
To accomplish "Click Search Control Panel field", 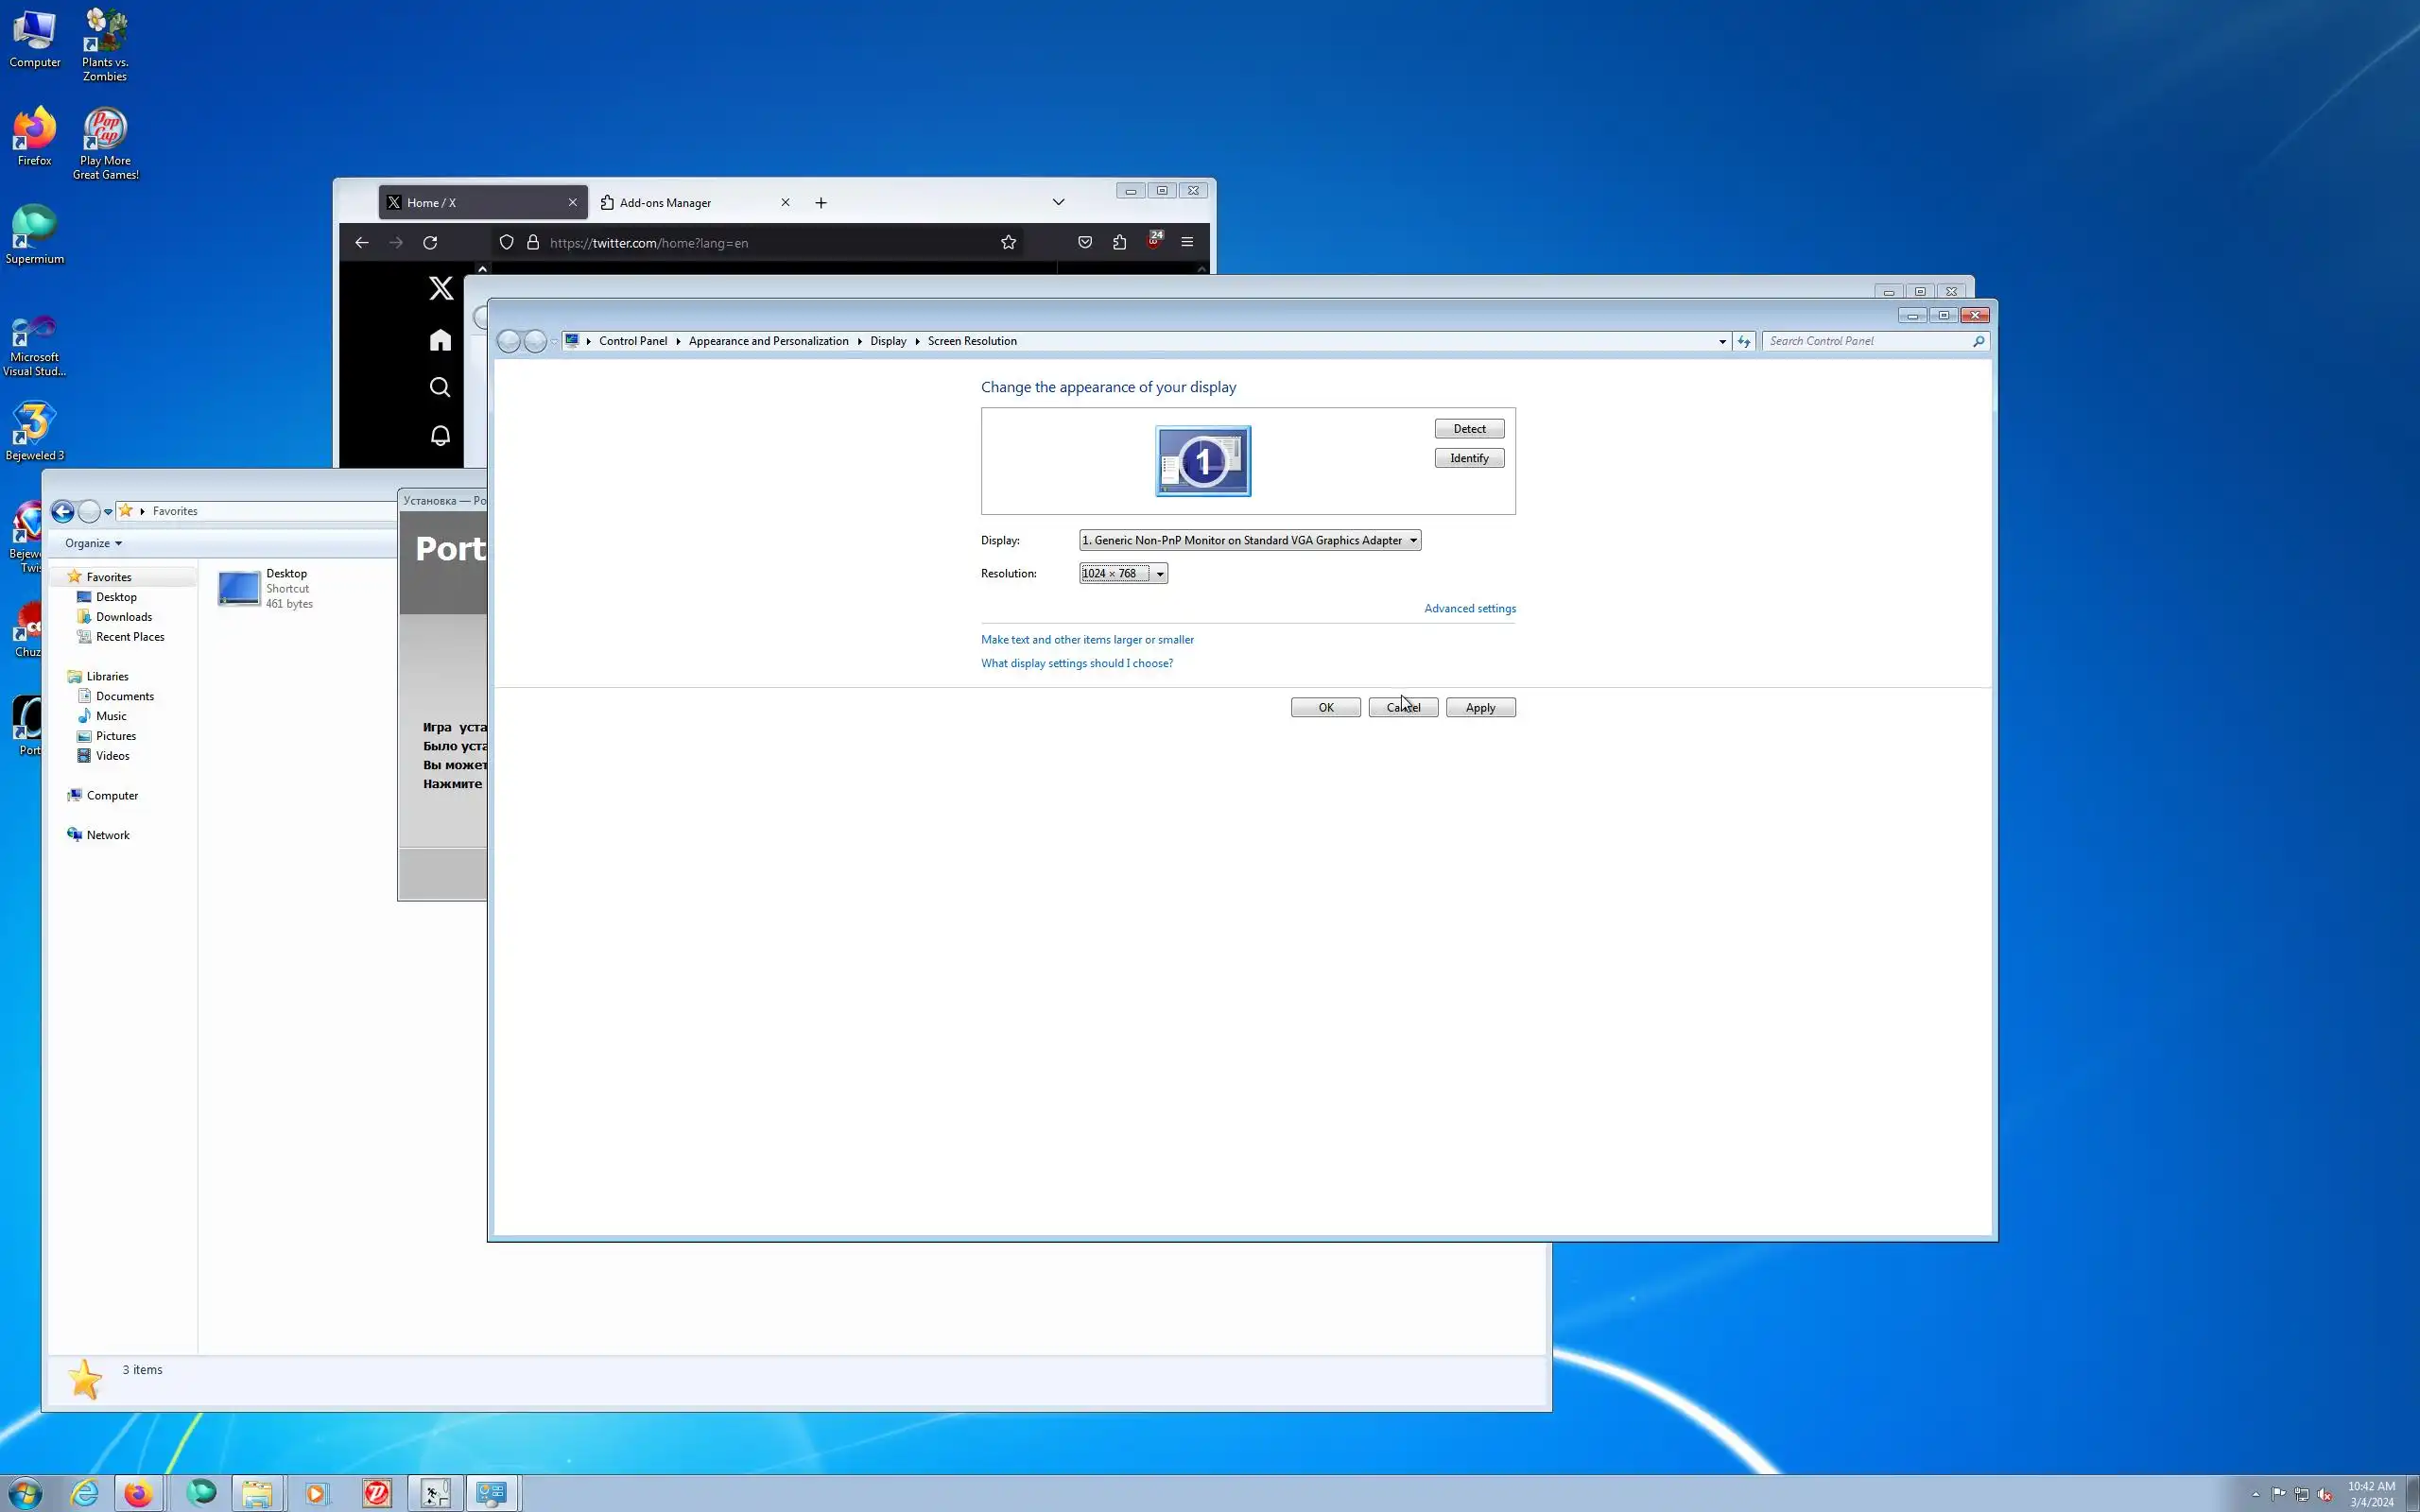I will pos(1866,341).
